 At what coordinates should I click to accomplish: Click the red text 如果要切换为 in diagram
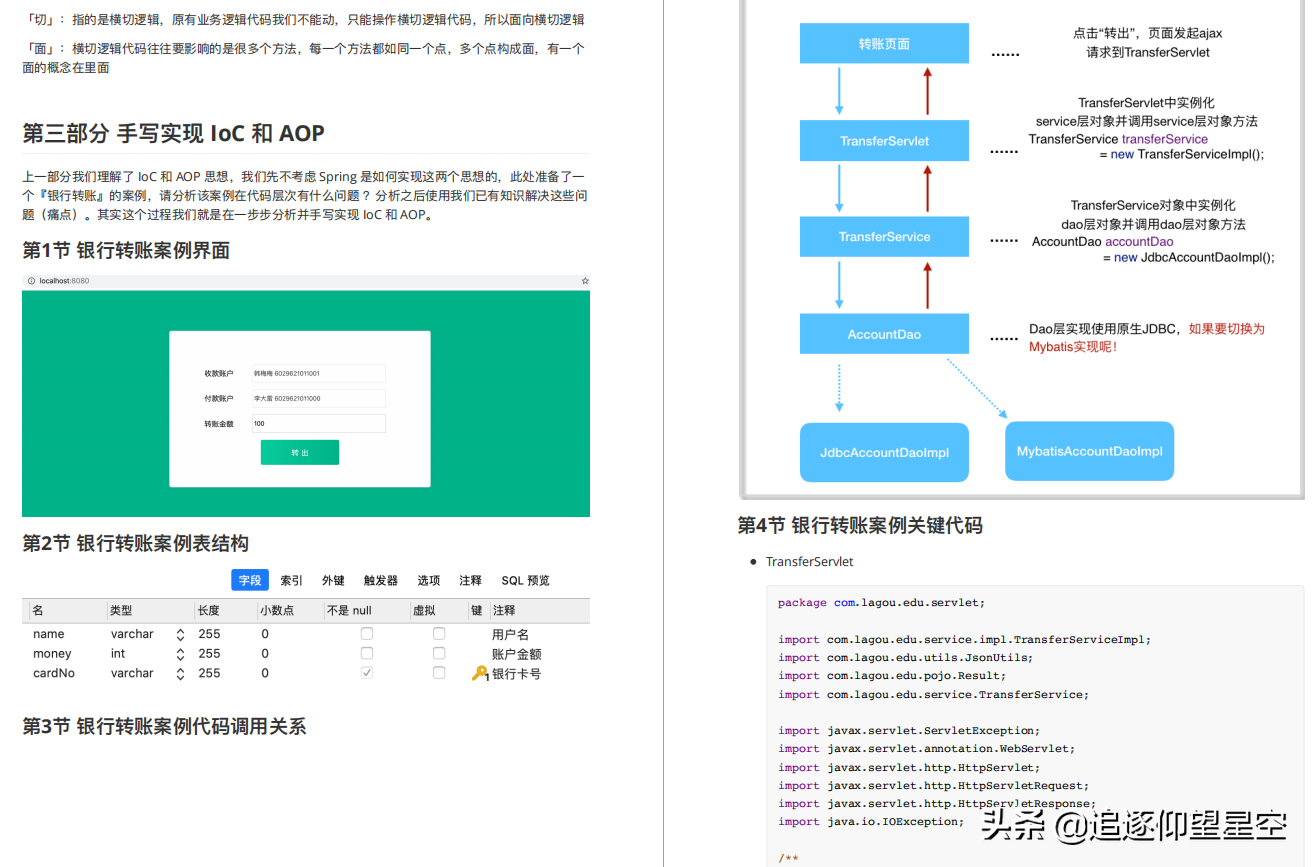[1227, 329]
